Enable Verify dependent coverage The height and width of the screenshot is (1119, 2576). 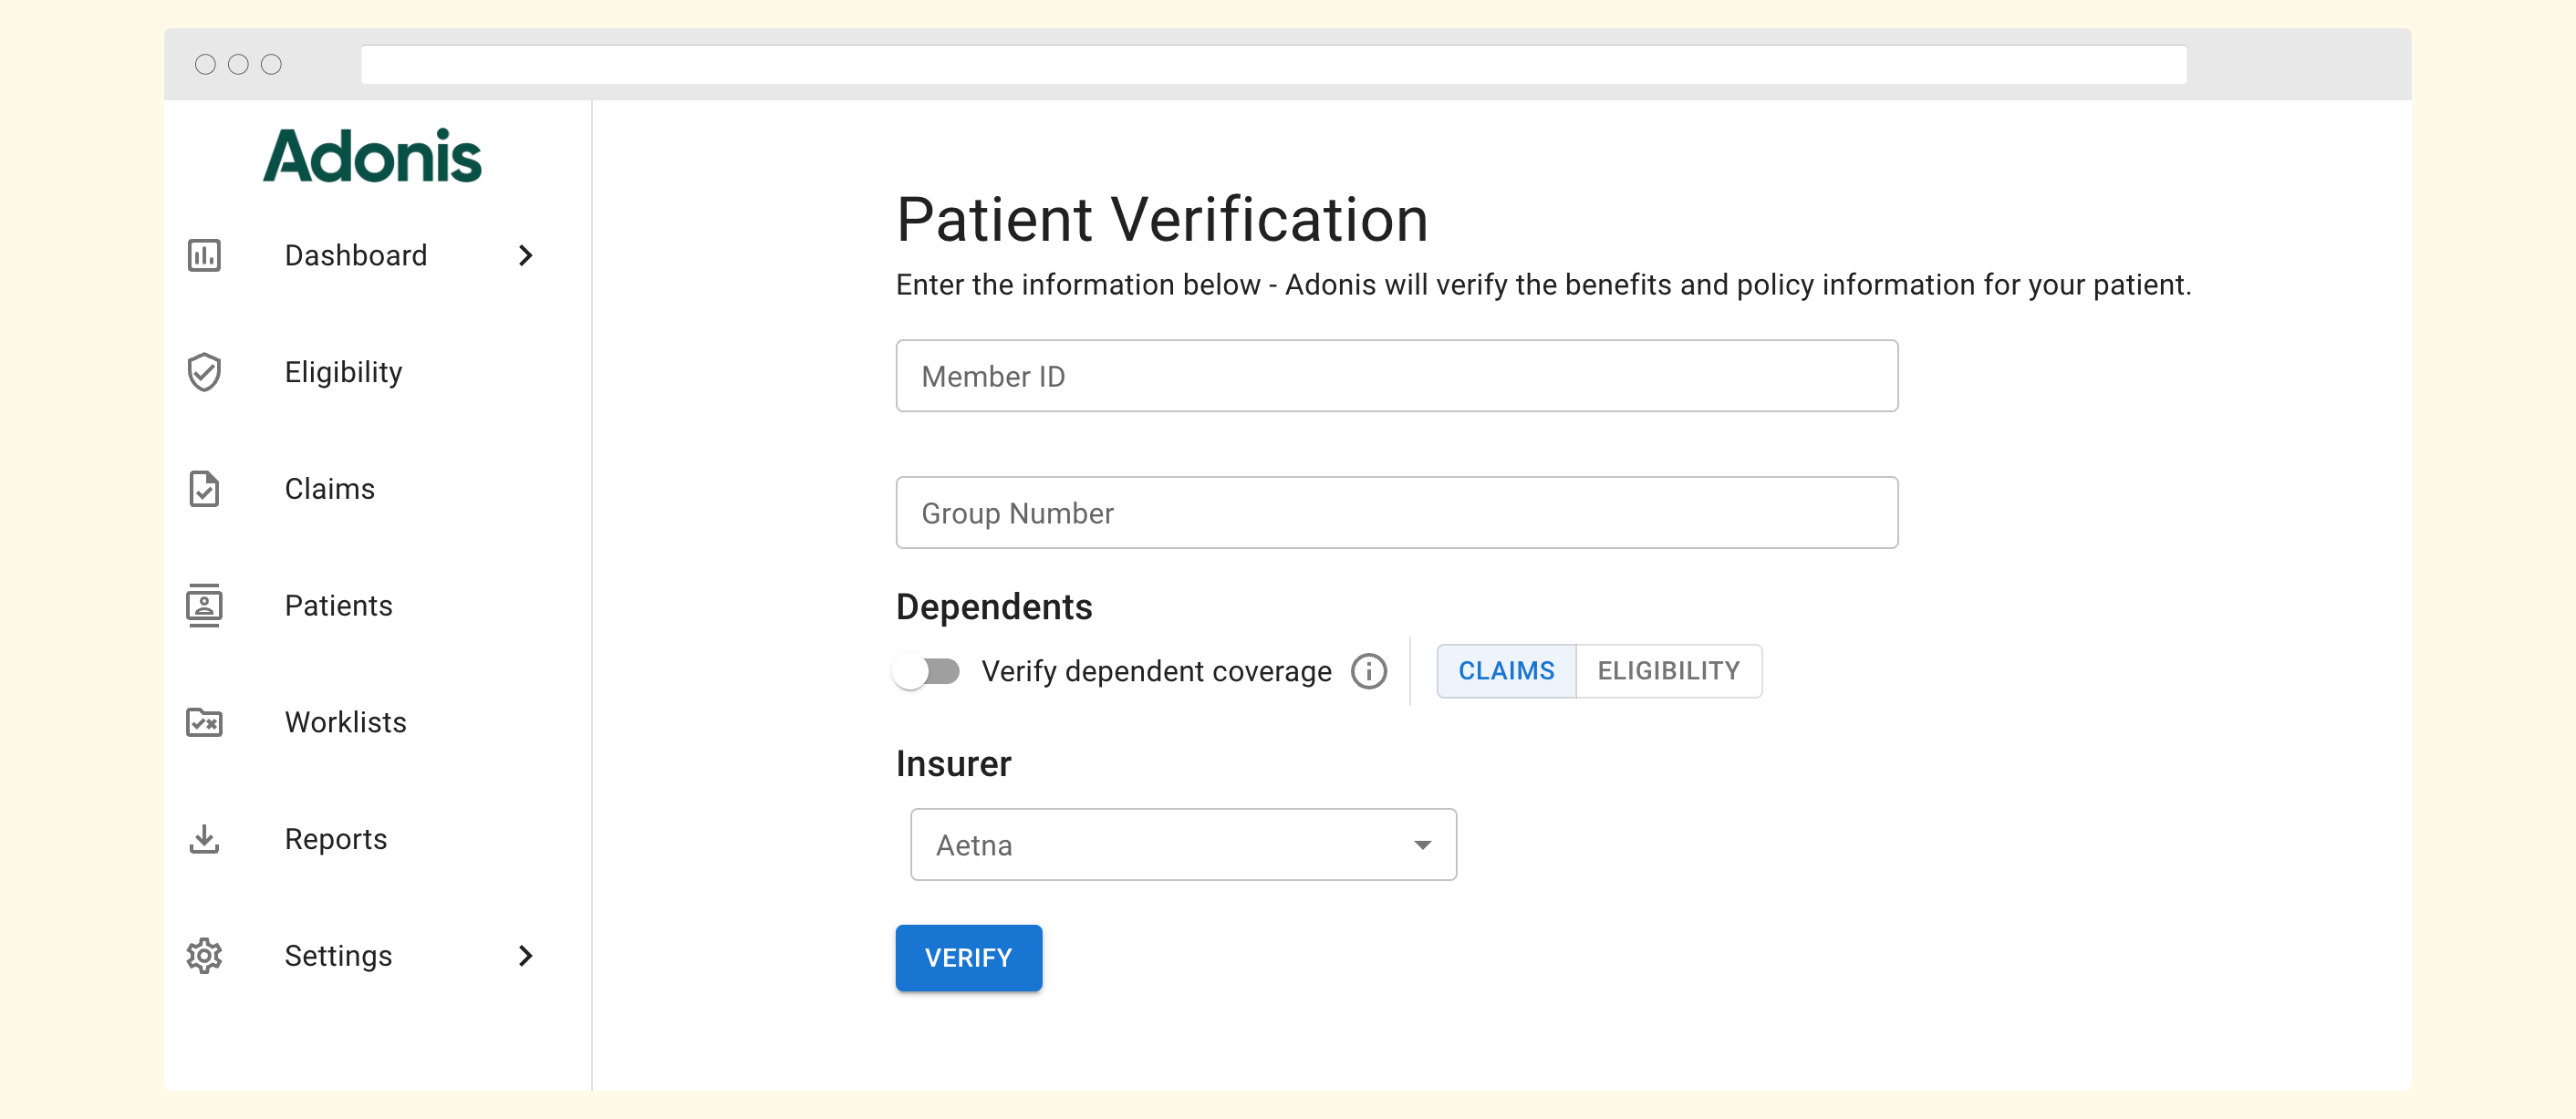[928, 671]
